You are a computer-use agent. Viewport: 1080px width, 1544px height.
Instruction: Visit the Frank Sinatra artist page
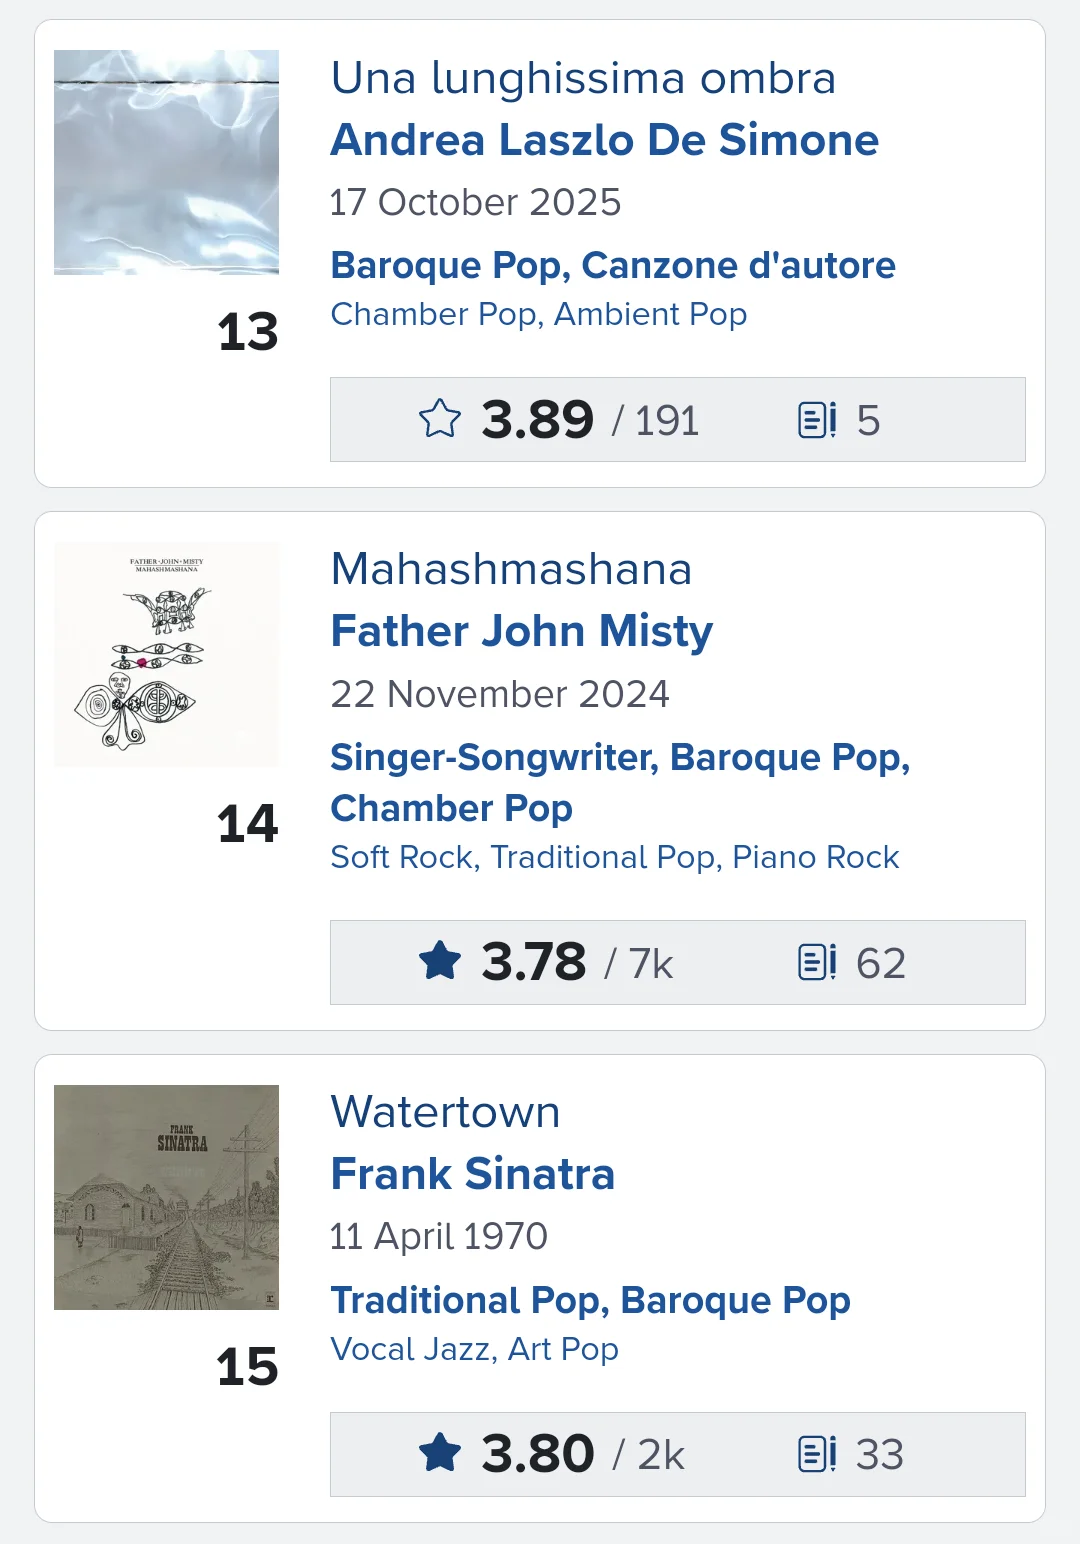472,1174
